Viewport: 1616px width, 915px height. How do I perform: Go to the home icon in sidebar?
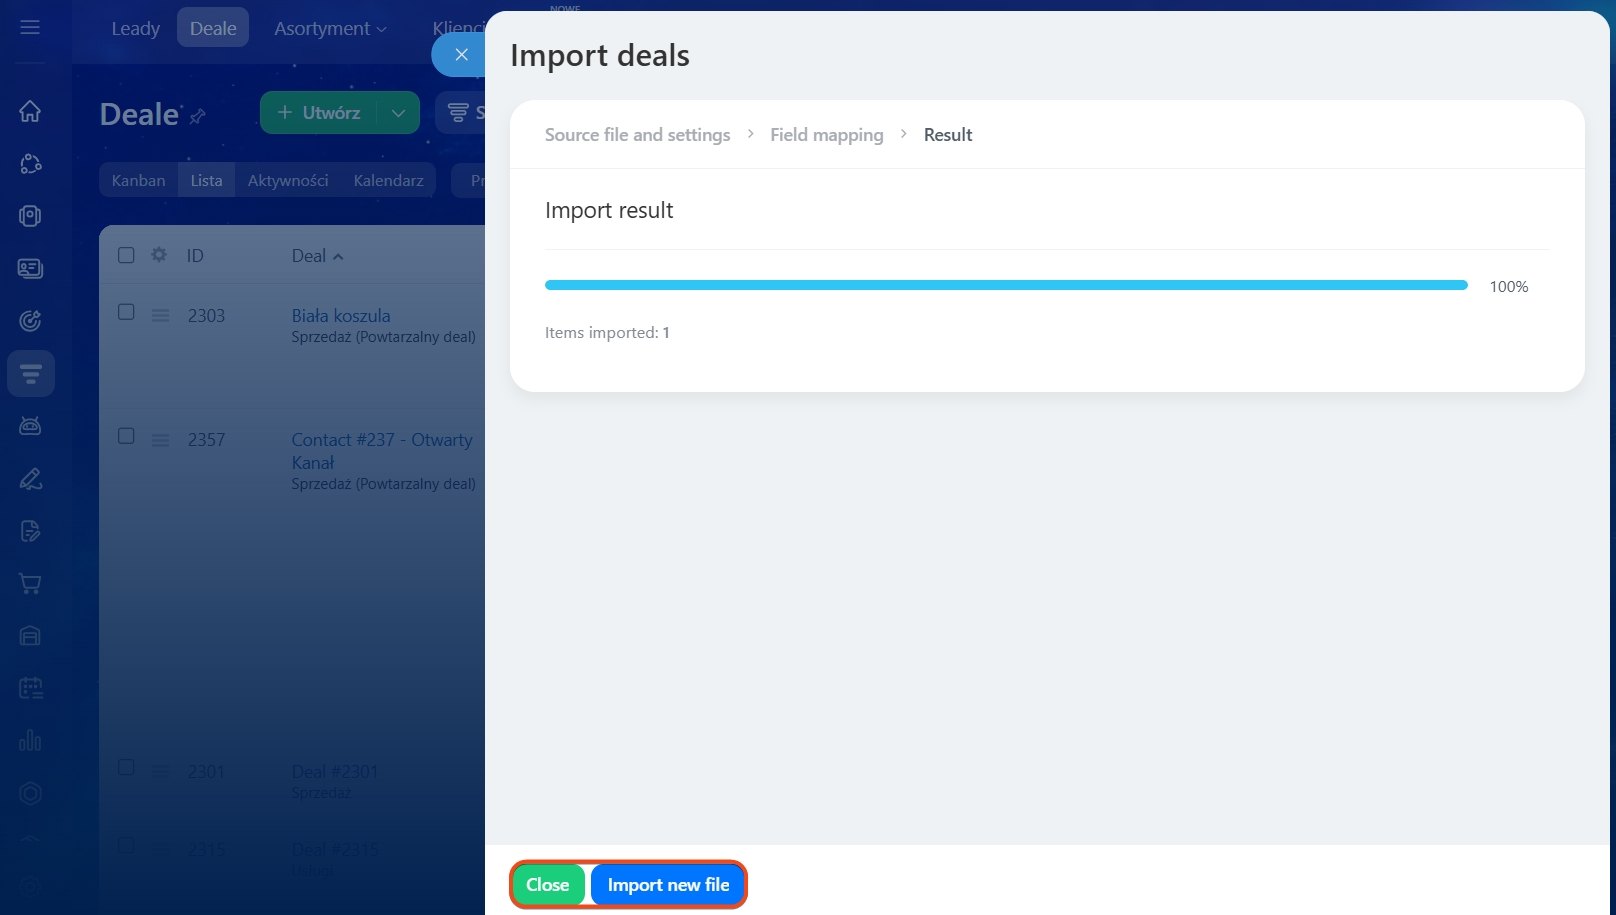point(30,111)
